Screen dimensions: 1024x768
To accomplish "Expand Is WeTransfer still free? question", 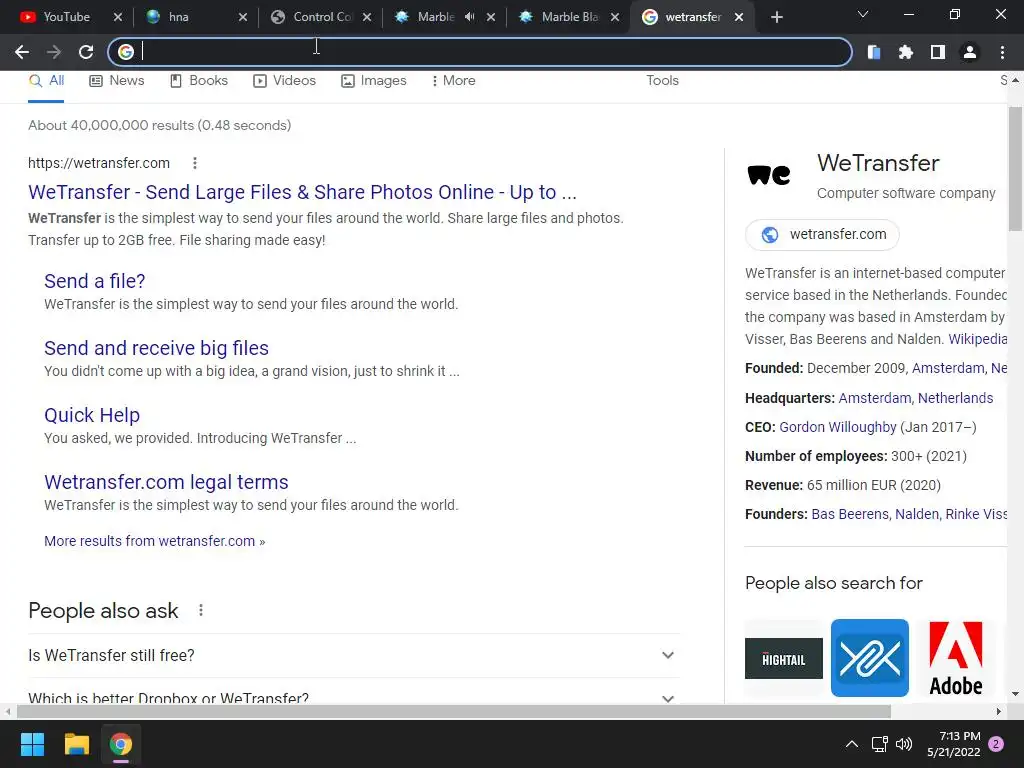I will 353,655.
